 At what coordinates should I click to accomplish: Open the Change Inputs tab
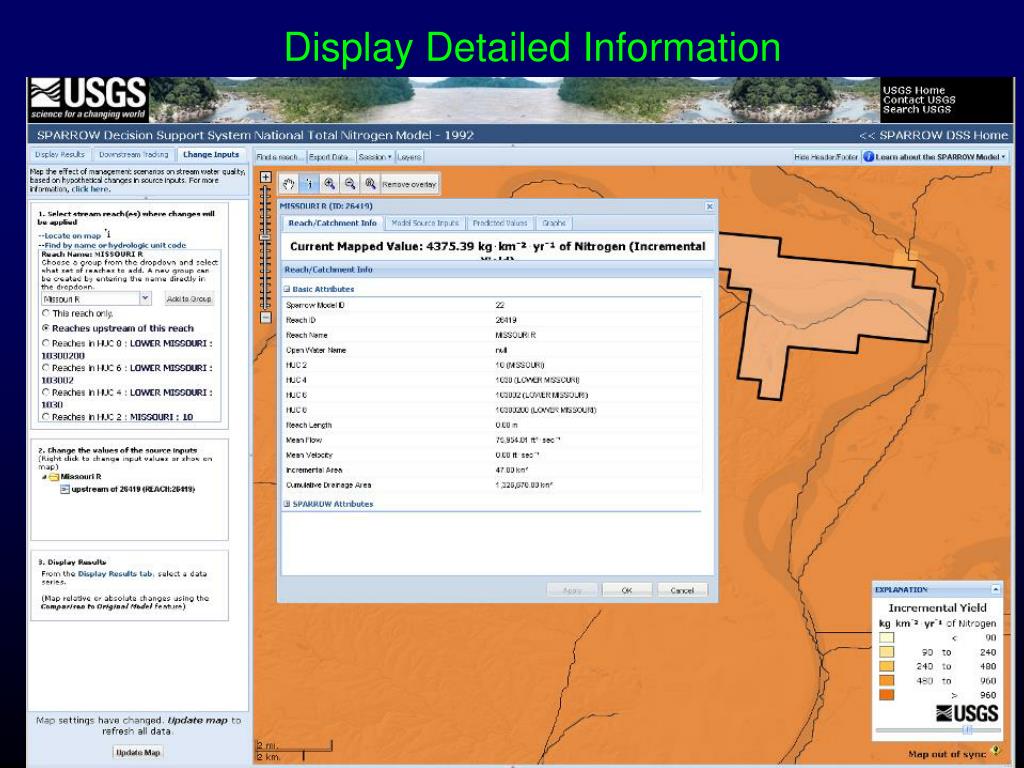211,155
